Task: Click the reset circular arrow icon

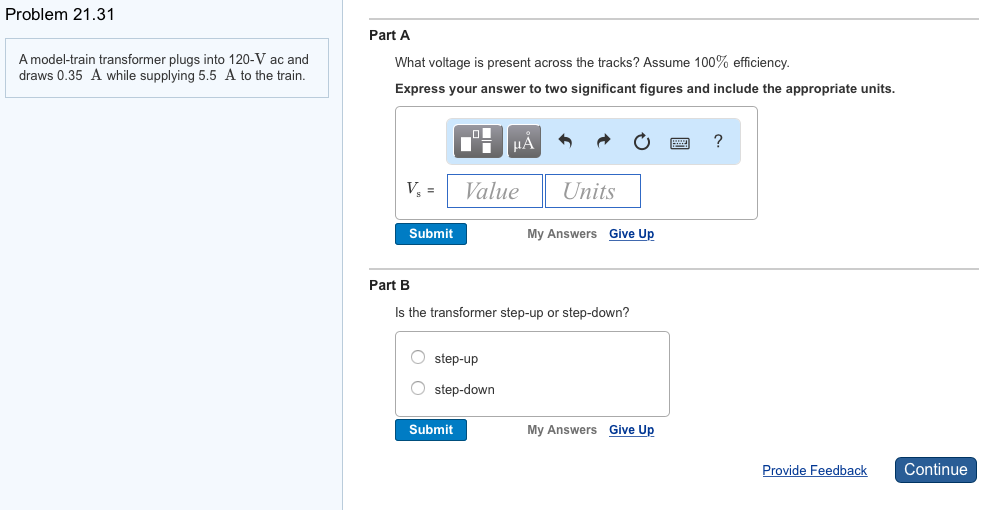Action: click(x=641, y=142)
